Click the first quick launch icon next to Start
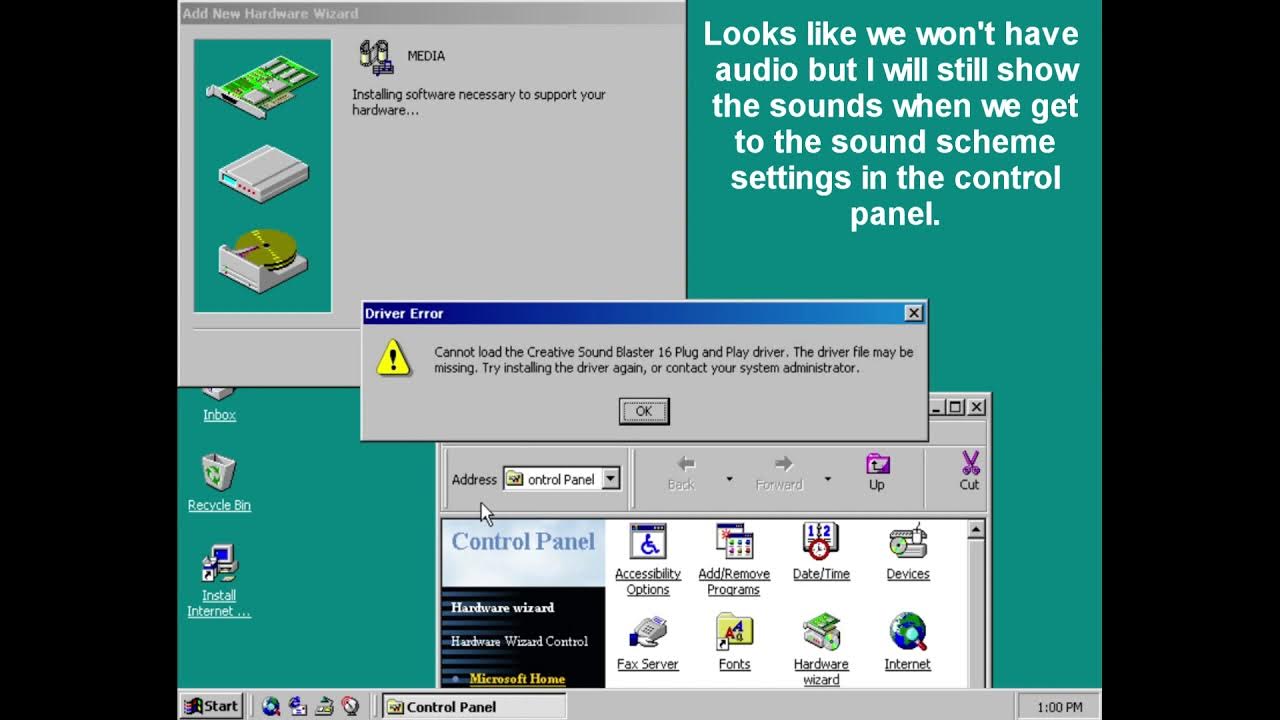The image size is (1280, 720). click(271, 706)
